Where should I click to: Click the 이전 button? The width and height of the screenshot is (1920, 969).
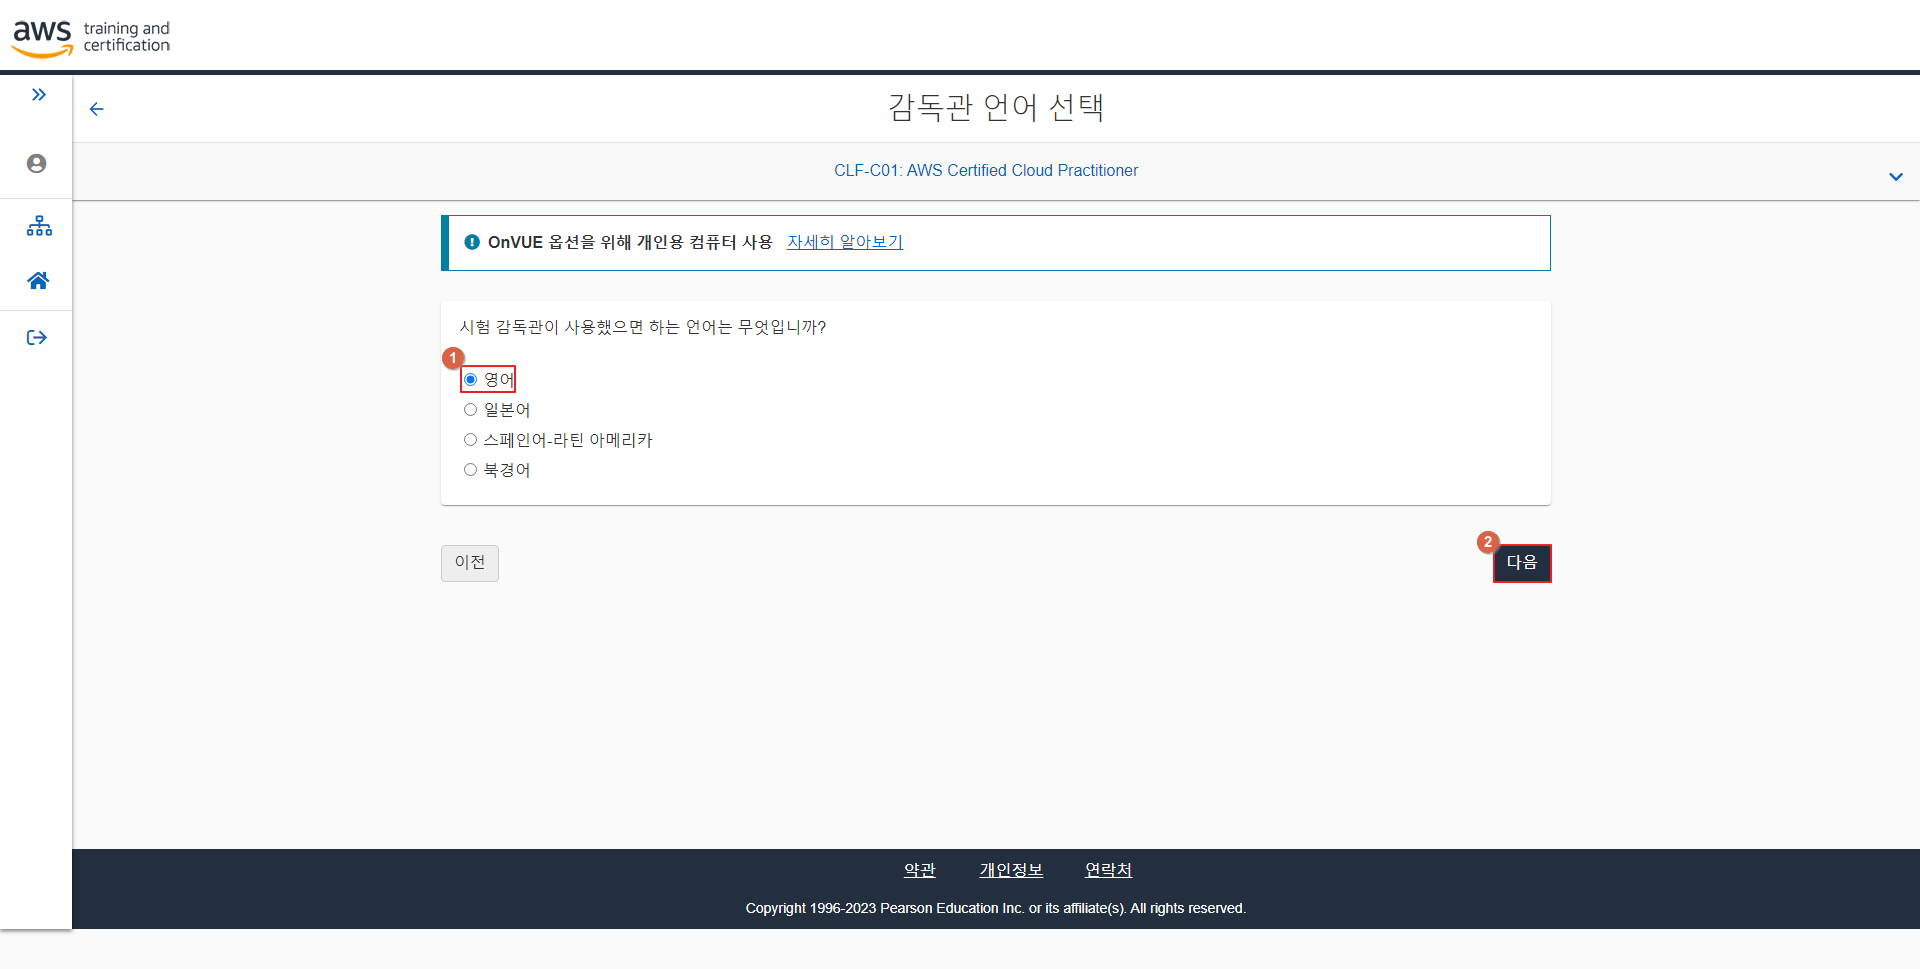pos(470,563)
